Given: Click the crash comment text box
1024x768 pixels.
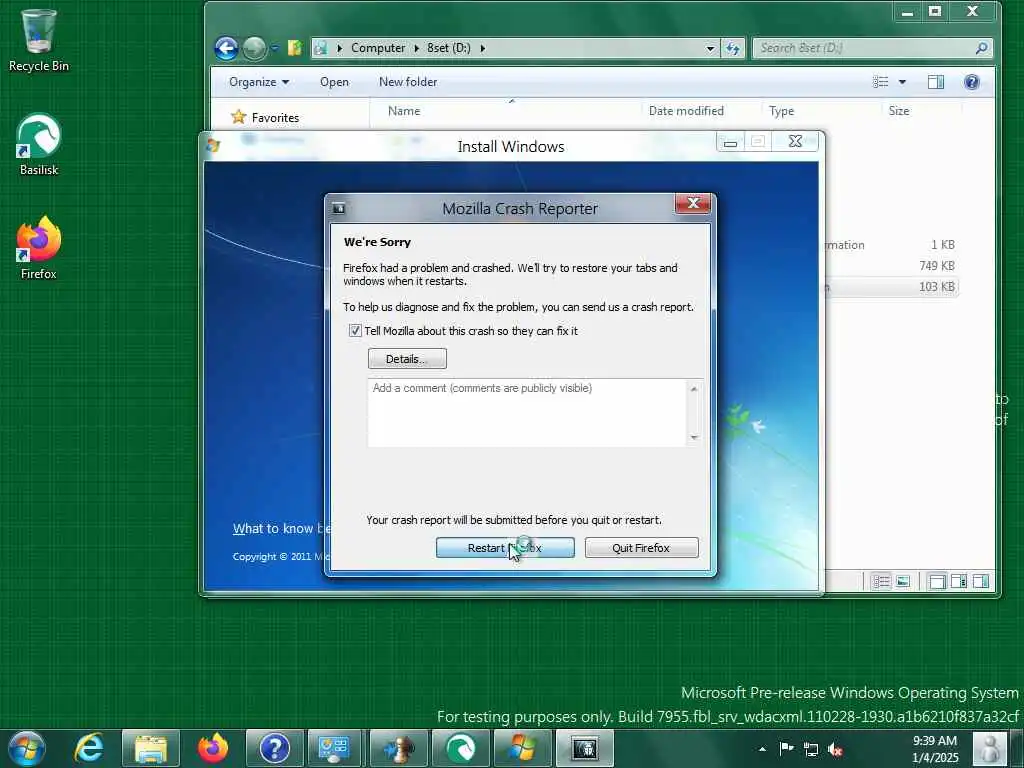Looking at the screenshot, I should click(x=526, y=413).
